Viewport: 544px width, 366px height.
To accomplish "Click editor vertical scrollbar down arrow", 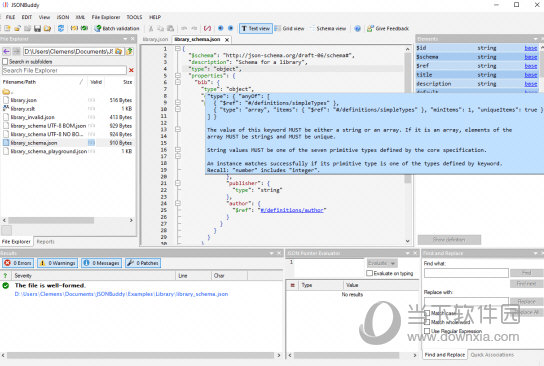I will click(x=408, y=241).
